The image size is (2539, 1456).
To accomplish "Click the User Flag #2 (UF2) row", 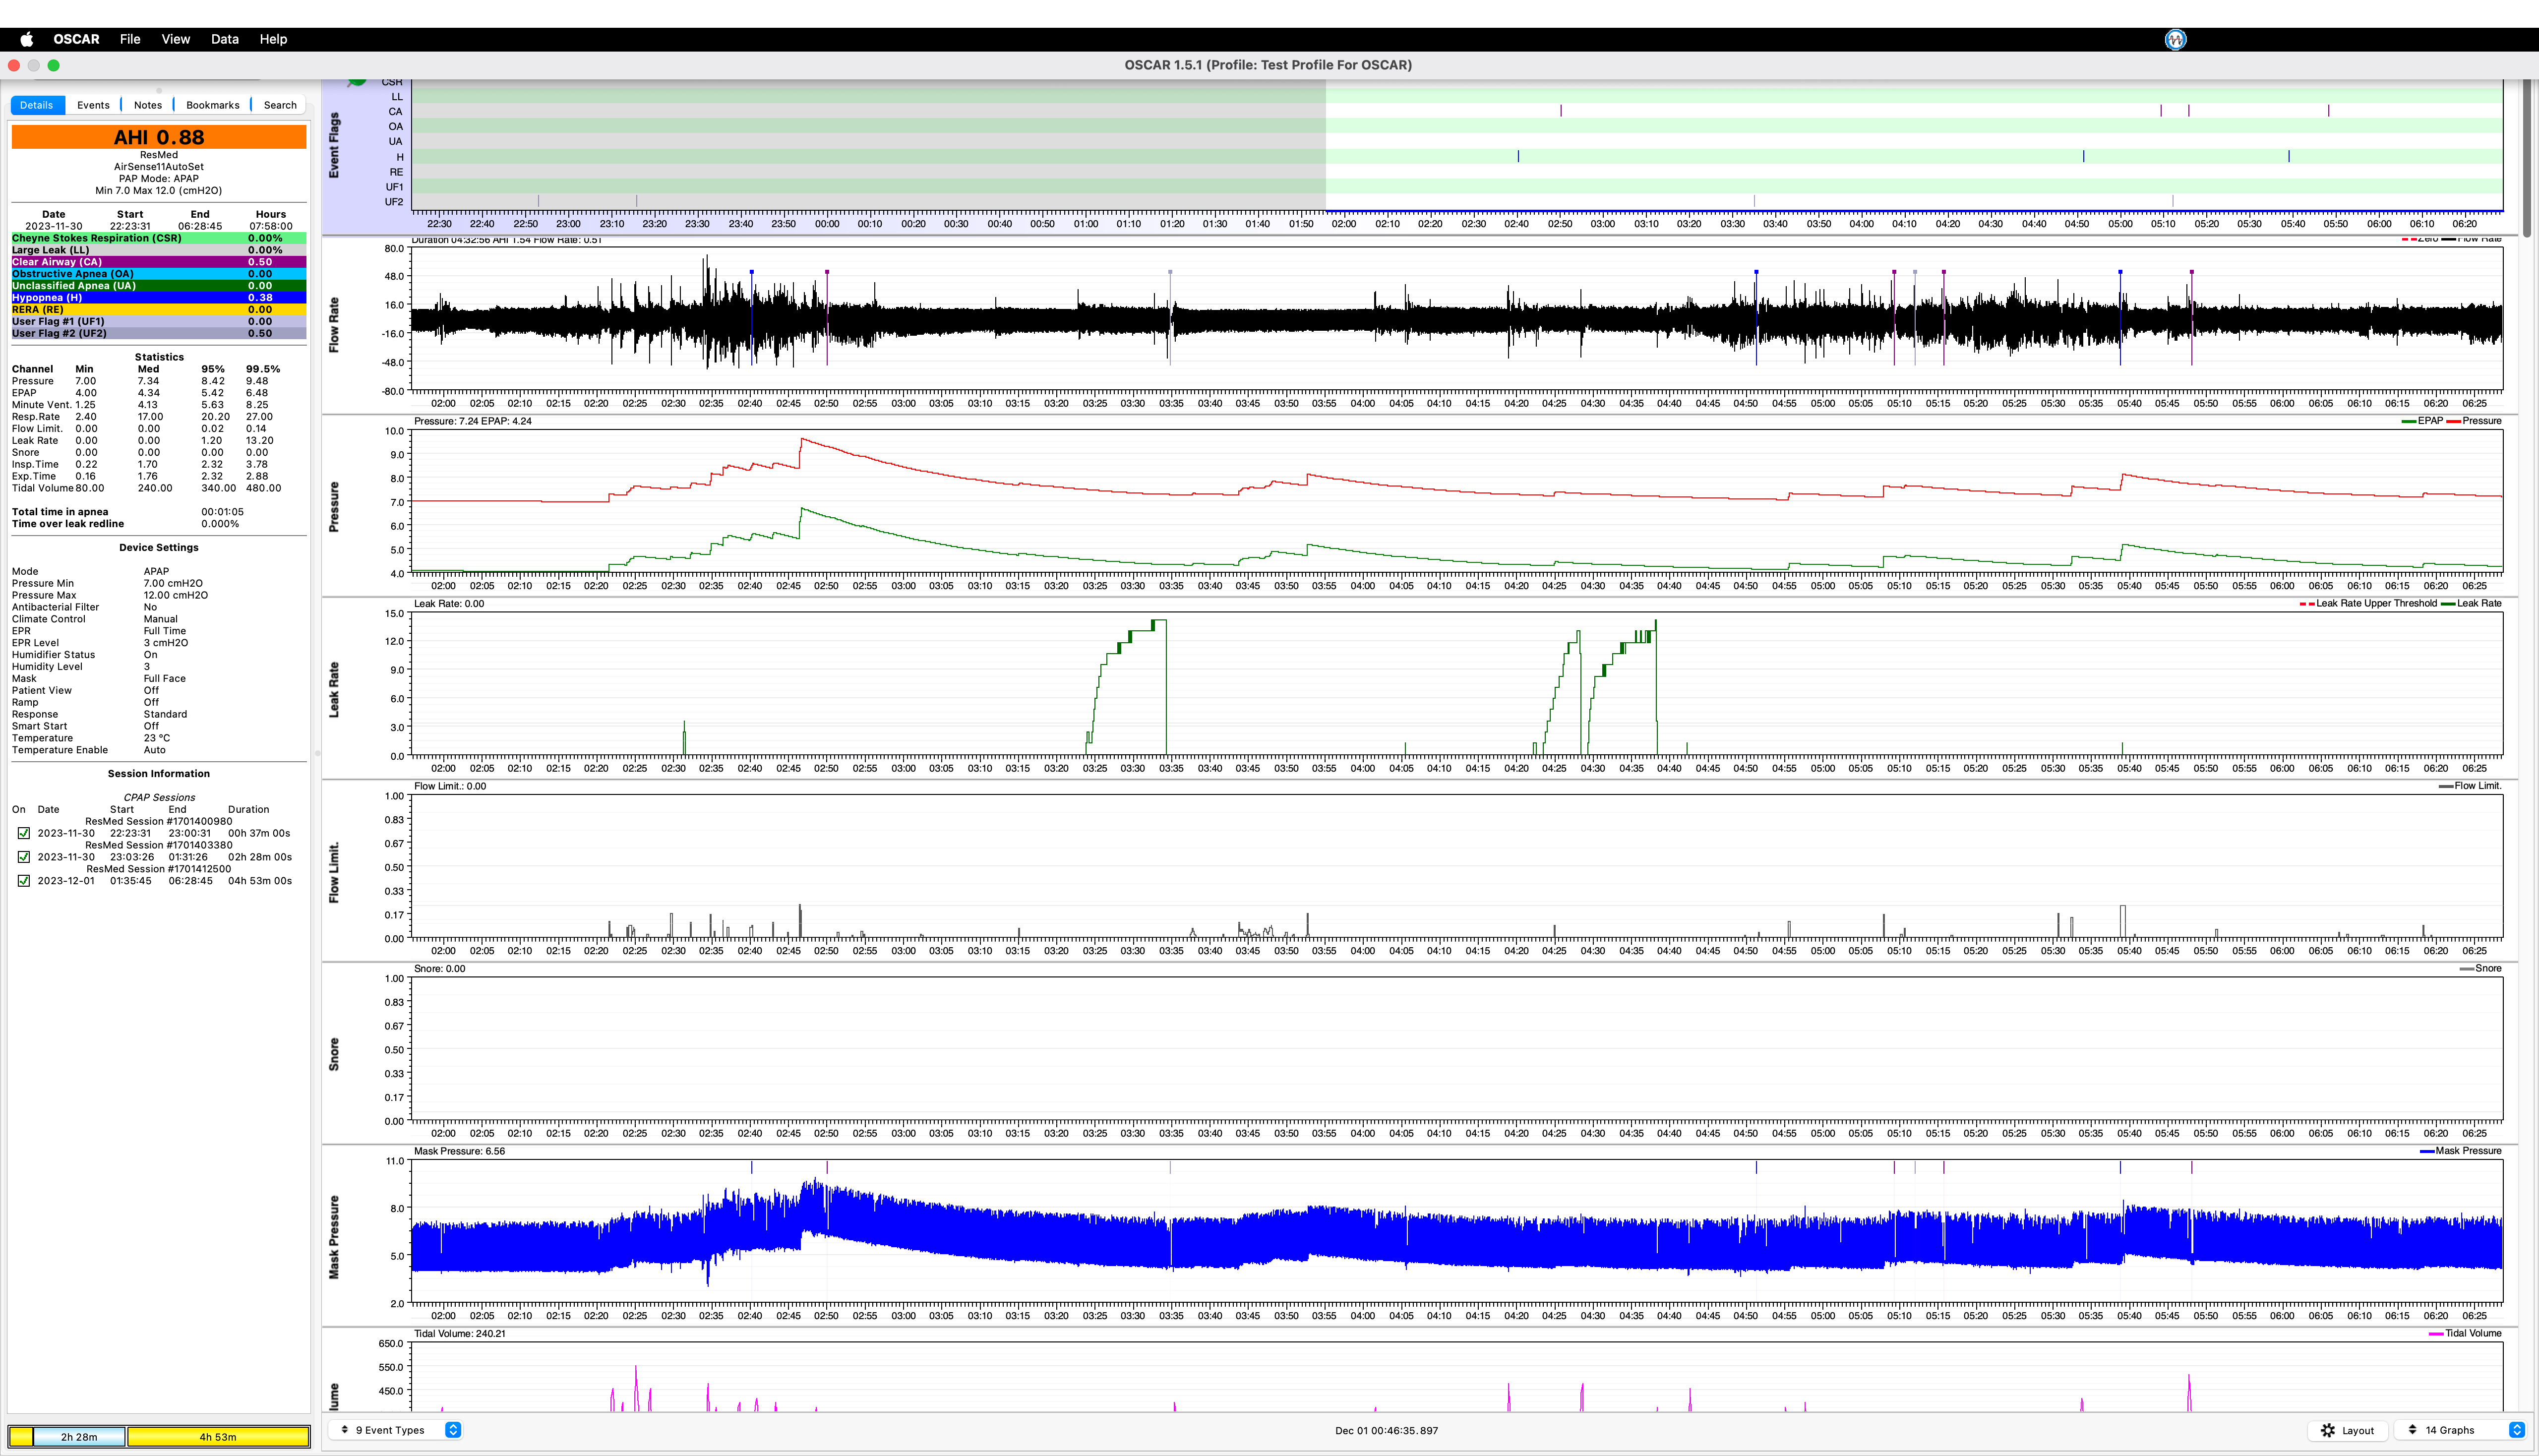I will pos(159,334).
